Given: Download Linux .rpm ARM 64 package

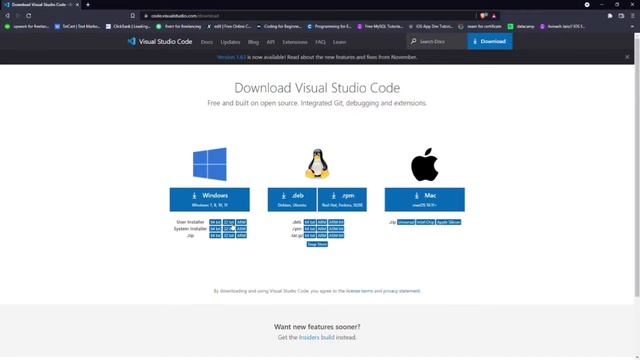Looking at the screenshot, I should point(336,229).
